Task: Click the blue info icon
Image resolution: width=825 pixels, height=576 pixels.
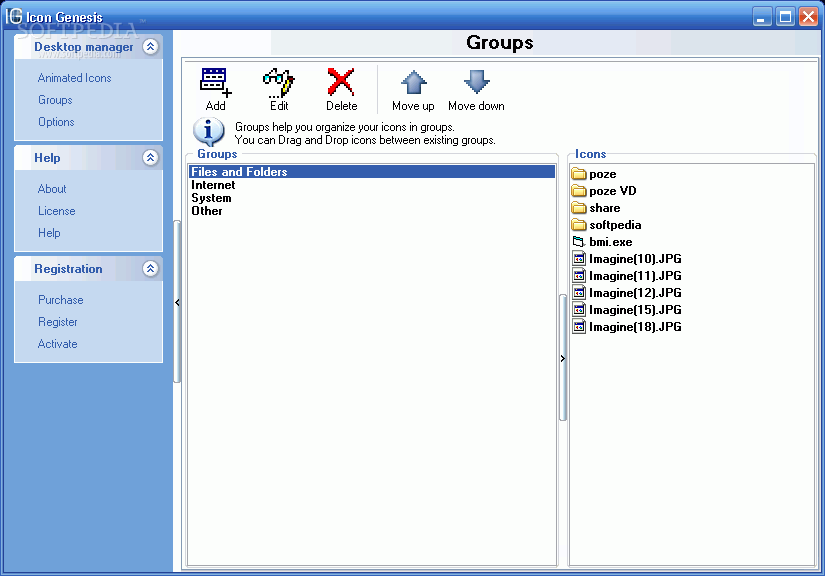Action: 209,132
